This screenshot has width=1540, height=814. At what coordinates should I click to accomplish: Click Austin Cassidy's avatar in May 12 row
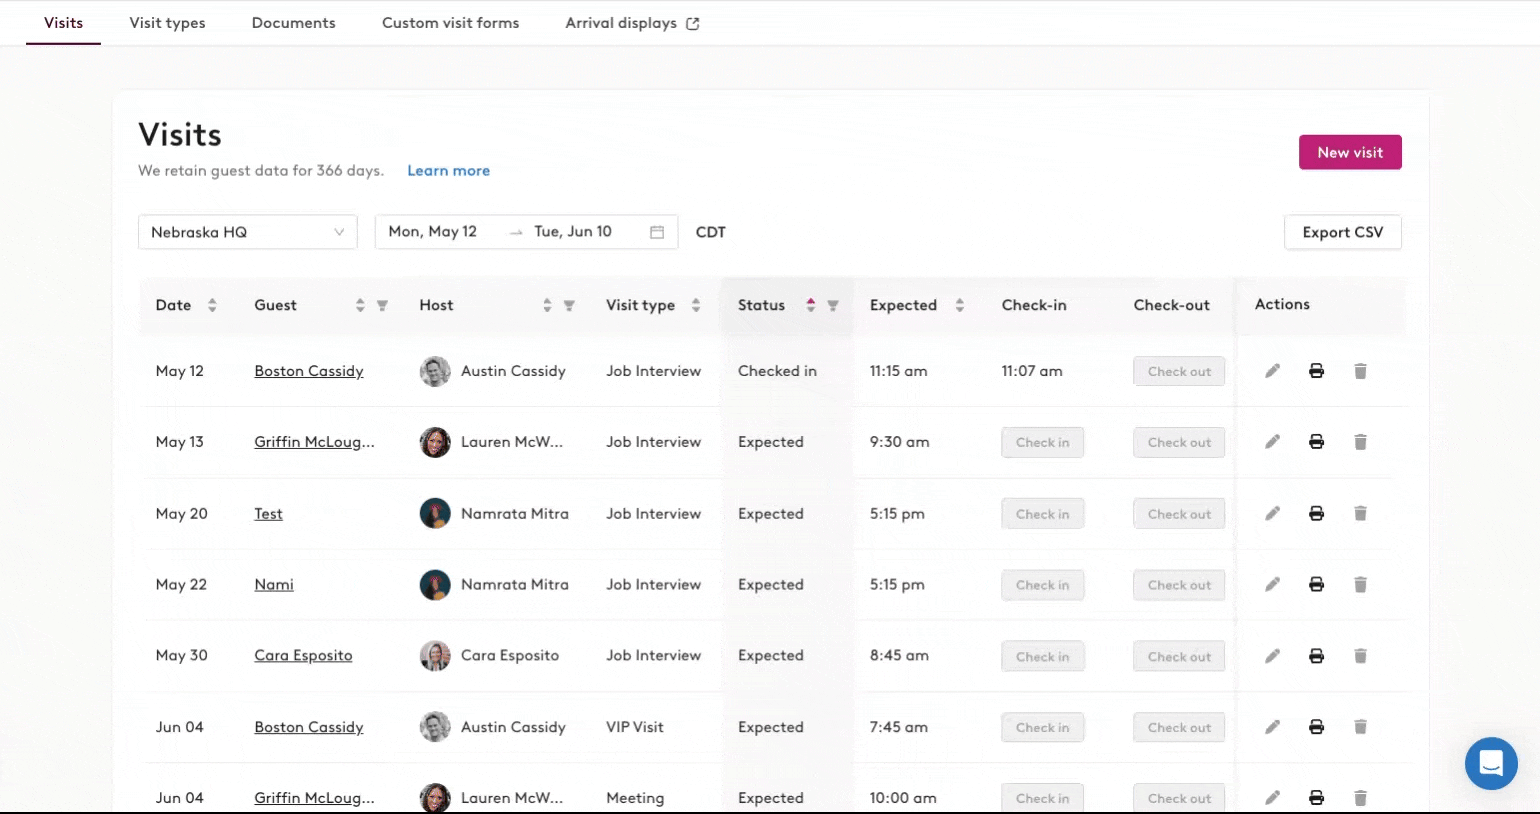(x=435, y=371)
